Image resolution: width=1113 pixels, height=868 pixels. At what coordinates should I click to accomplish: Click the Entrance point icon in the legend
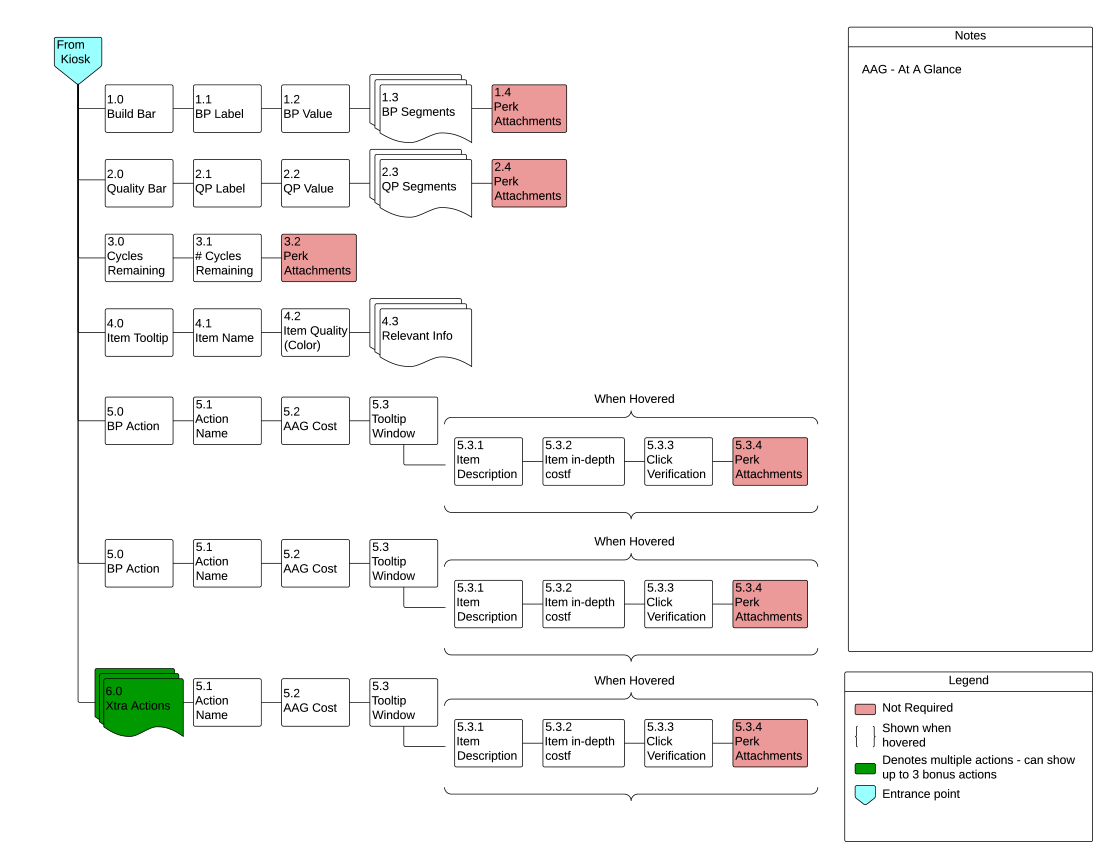pyautogui.click(x=865, y=795)
